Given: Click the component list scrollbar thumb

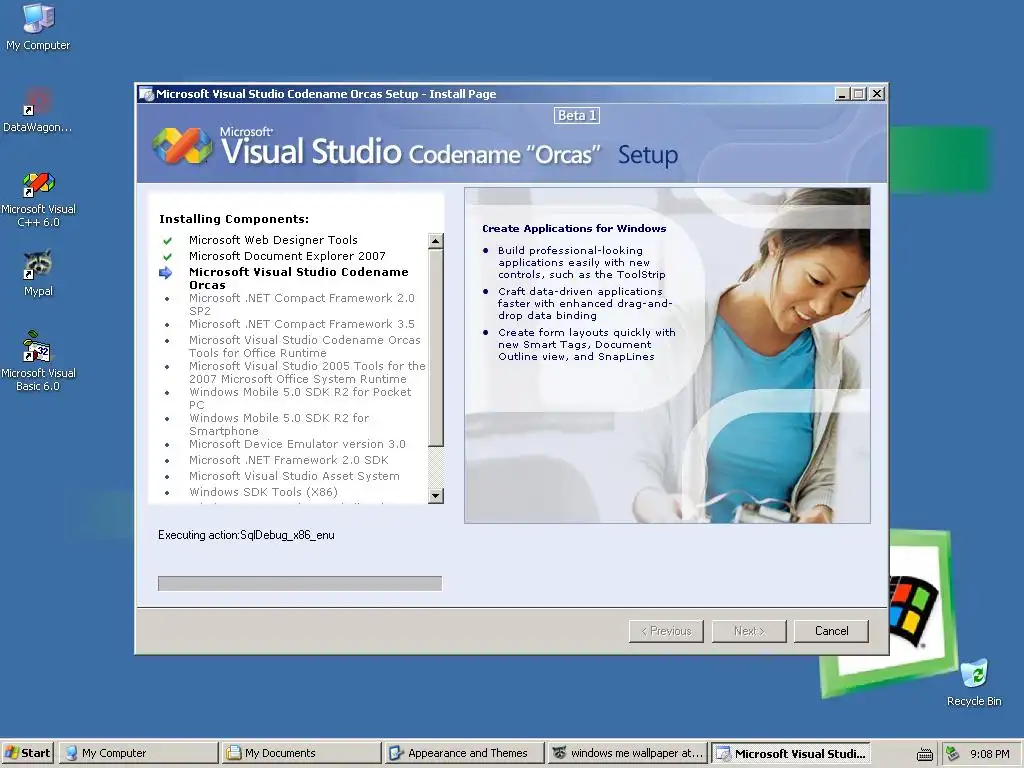Looking at the screenshot, I should [436, 347].
